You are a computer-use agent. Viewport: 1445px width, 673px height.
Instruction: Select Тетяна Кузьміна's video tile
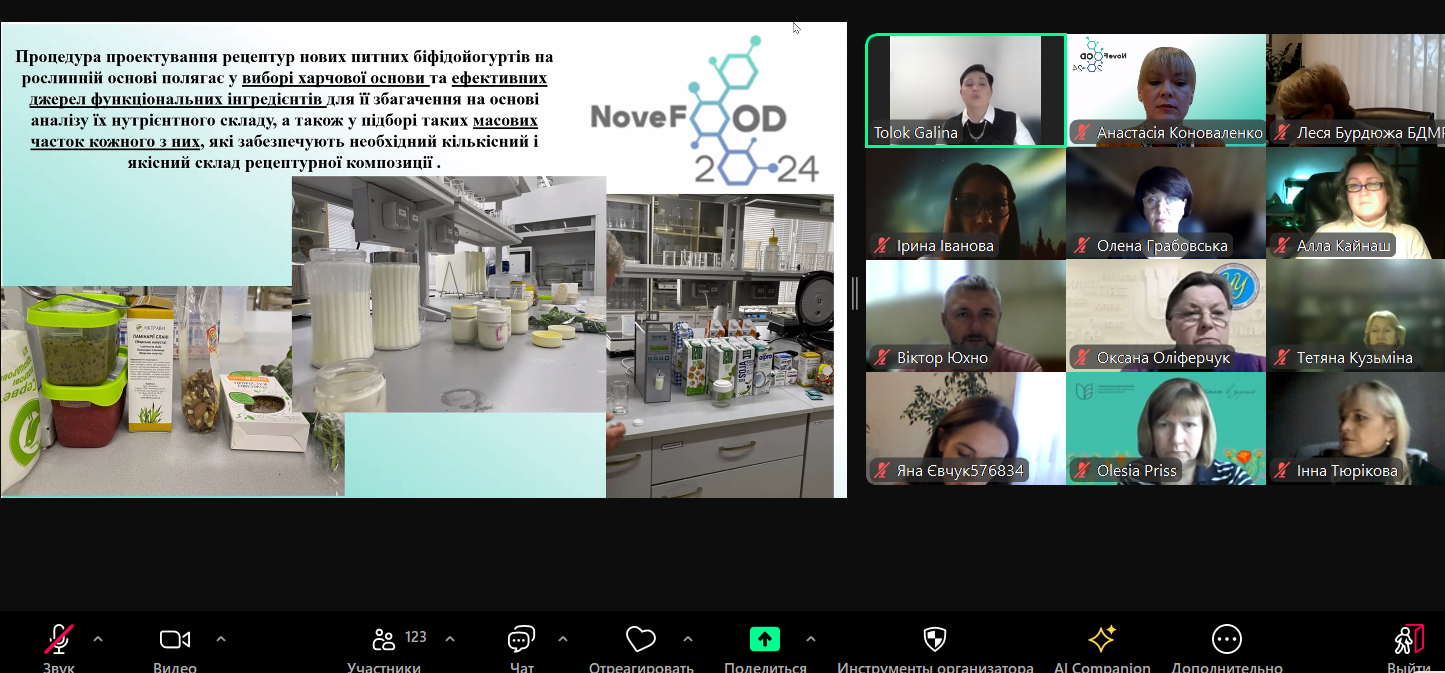[x=1356, y=316]
